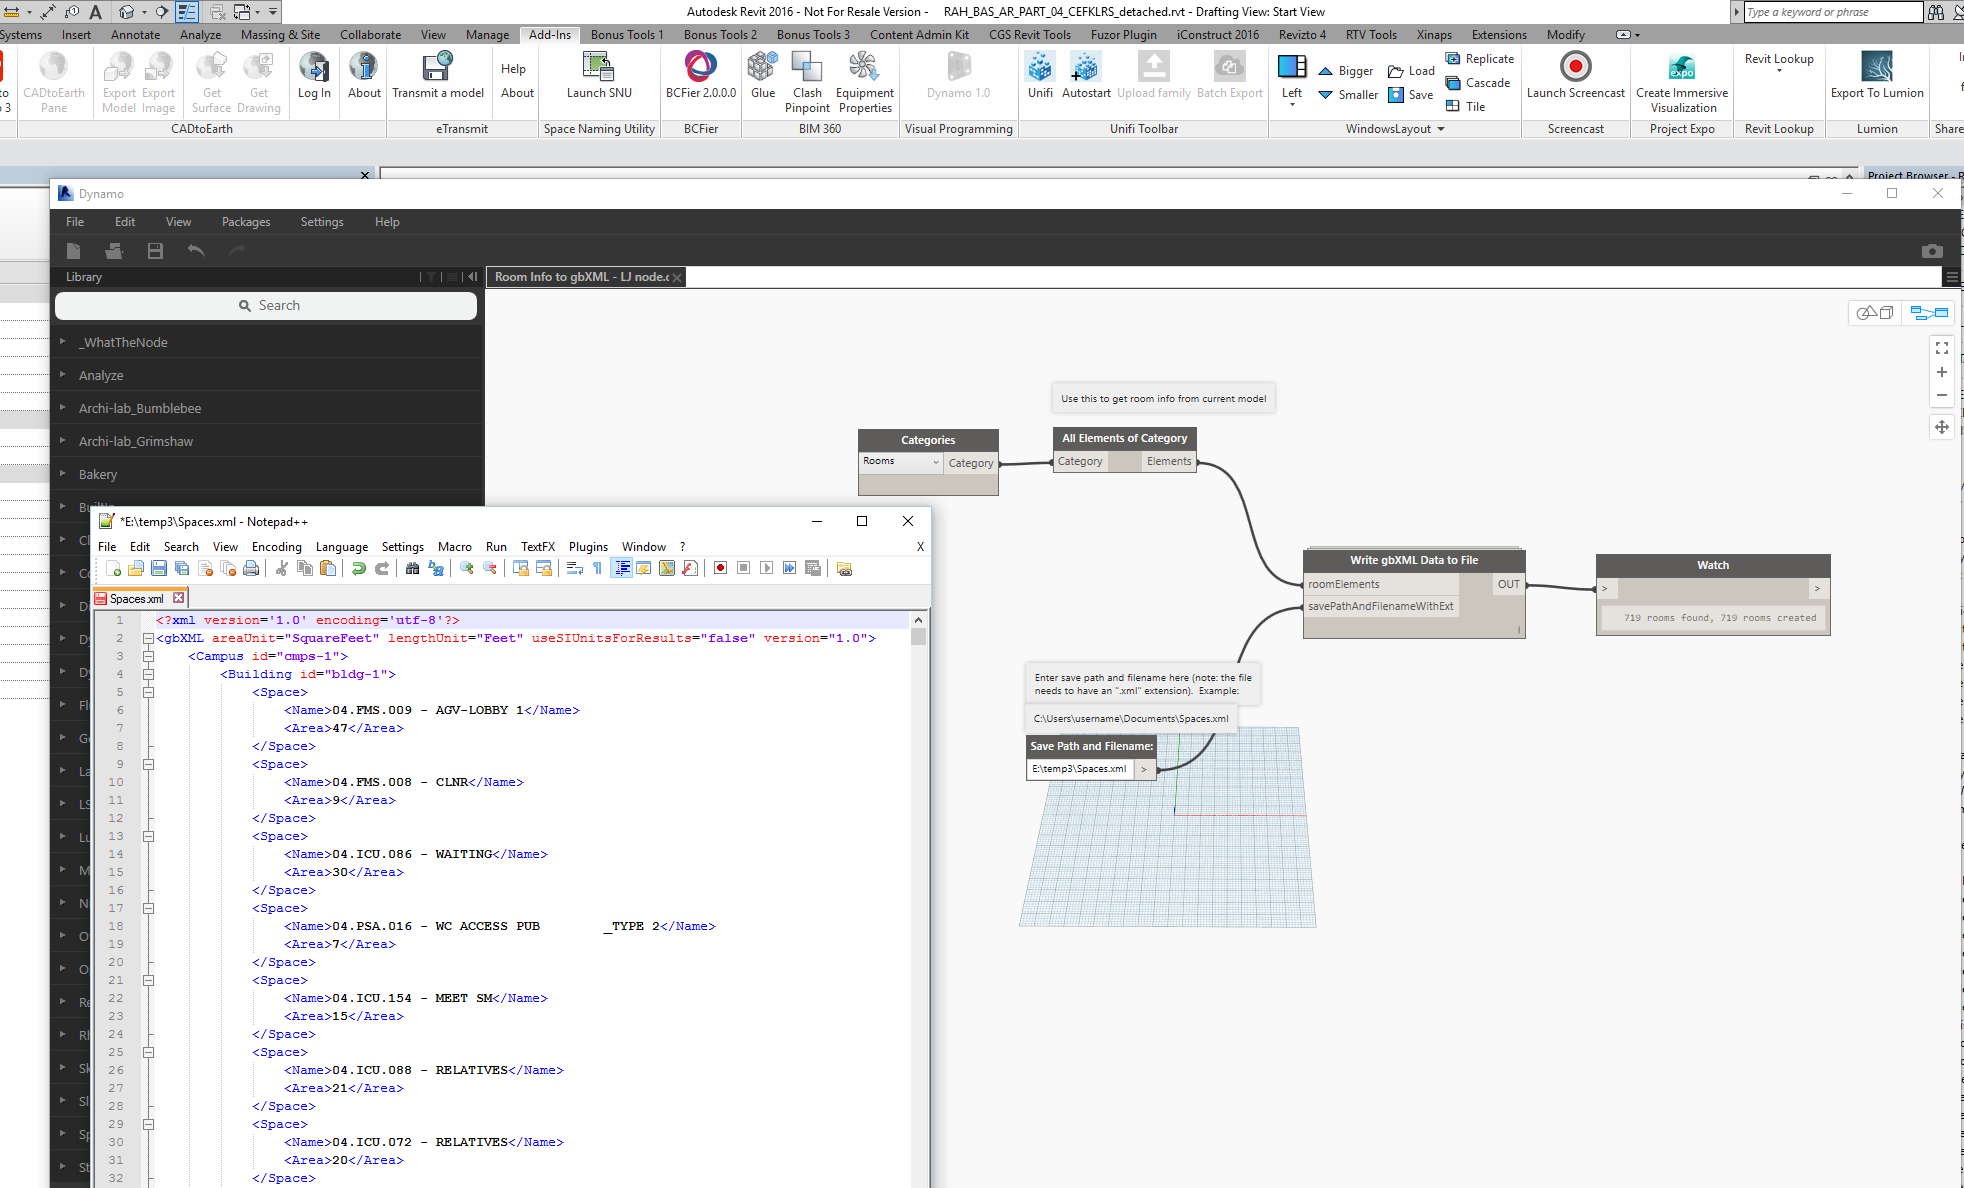Click the Cascade windows button
1964x1188 pixels.
[x=1478, y=83]
